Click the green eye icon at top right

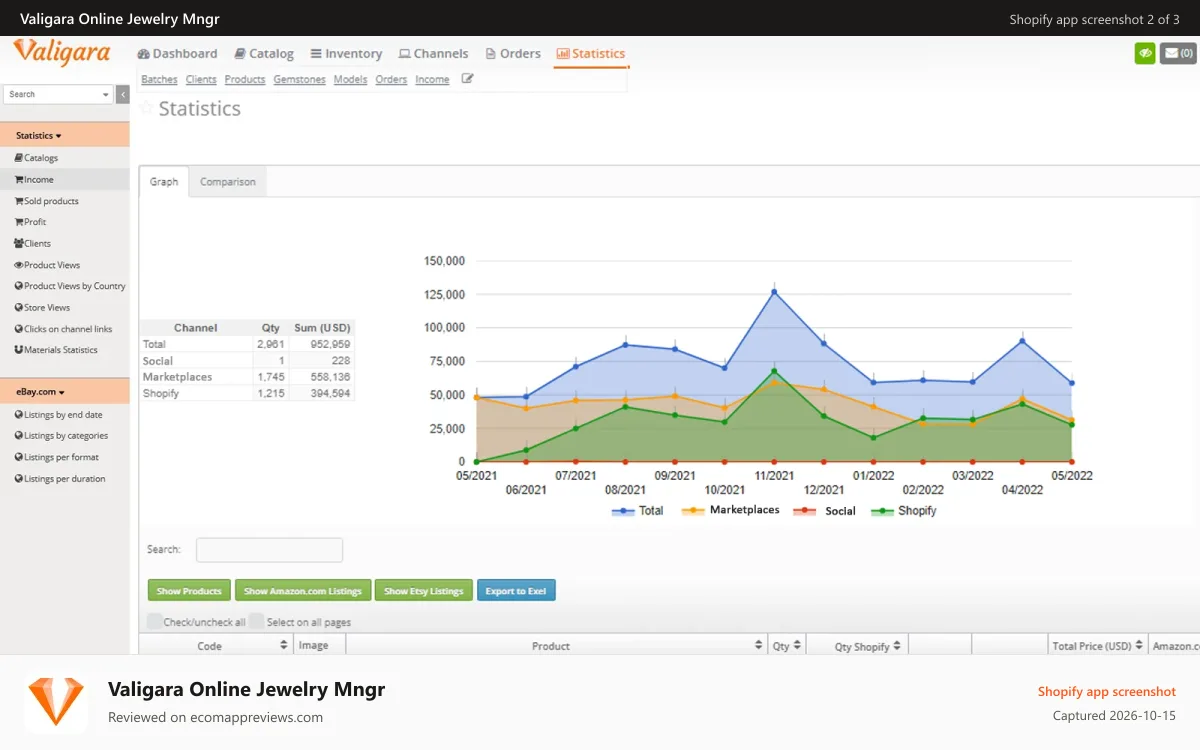click(1145, 53)
